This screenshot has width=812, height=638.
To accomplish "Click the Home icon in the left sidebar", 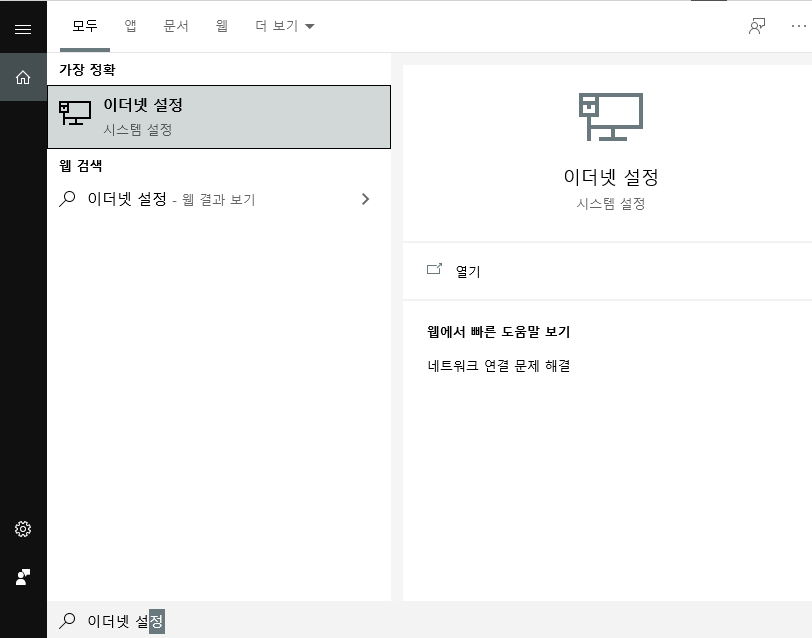I will [23, 77].
